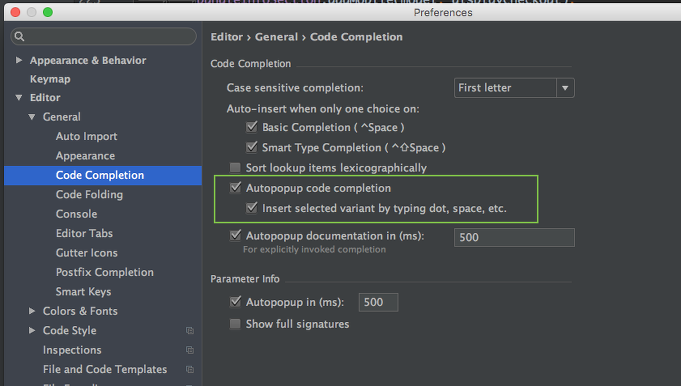Go to Keymap settings
Screen dimensions: 681x386
50,79
